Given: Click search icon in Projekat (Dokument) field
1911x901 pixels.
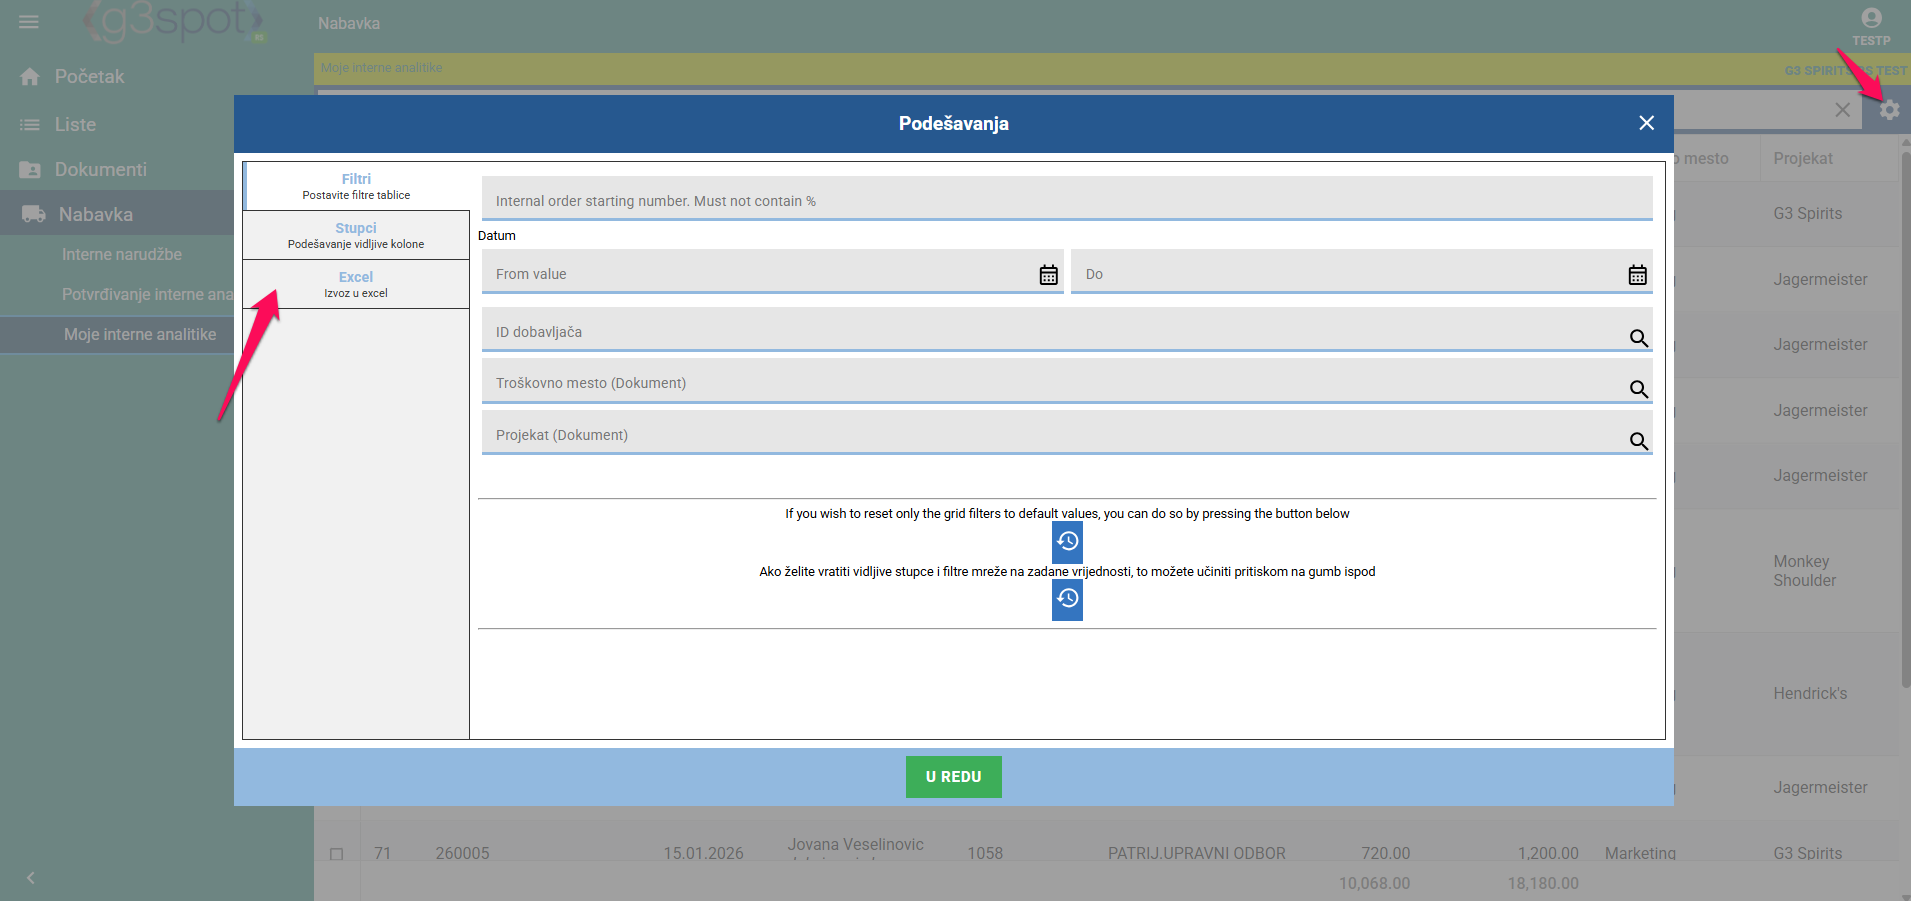Looking at the screenshot, I should 1638,441.
